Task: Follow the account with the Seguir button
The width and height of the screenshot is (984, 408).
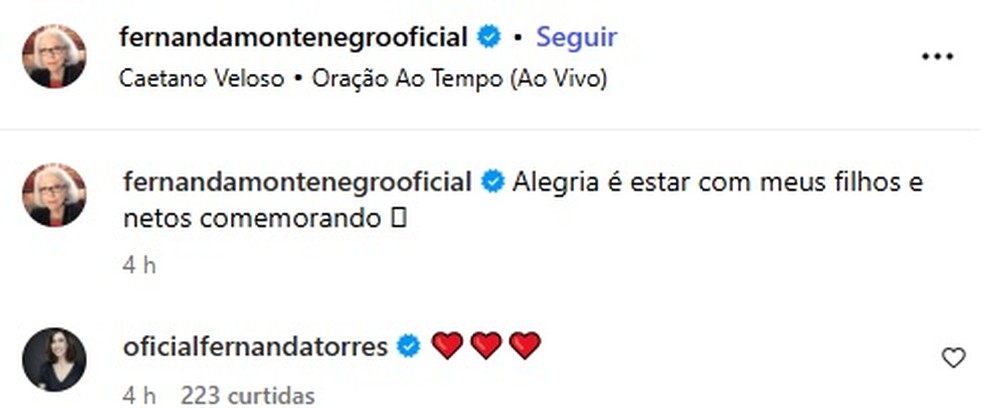Action: (577, 38)
